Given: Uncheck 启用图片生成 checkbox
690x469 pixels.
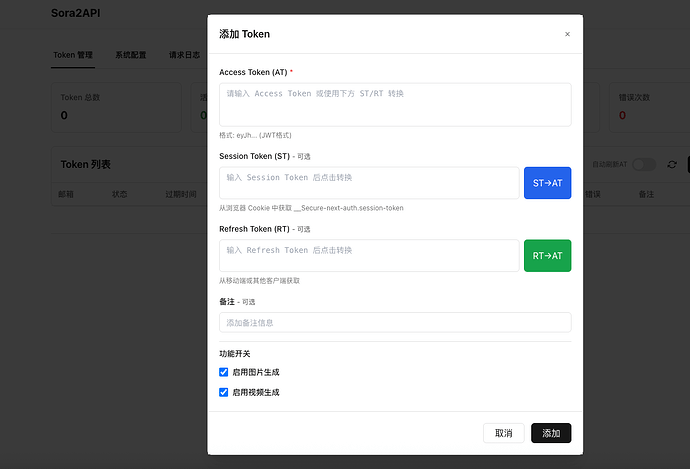Looking at the screenshot, I should 224,372.
